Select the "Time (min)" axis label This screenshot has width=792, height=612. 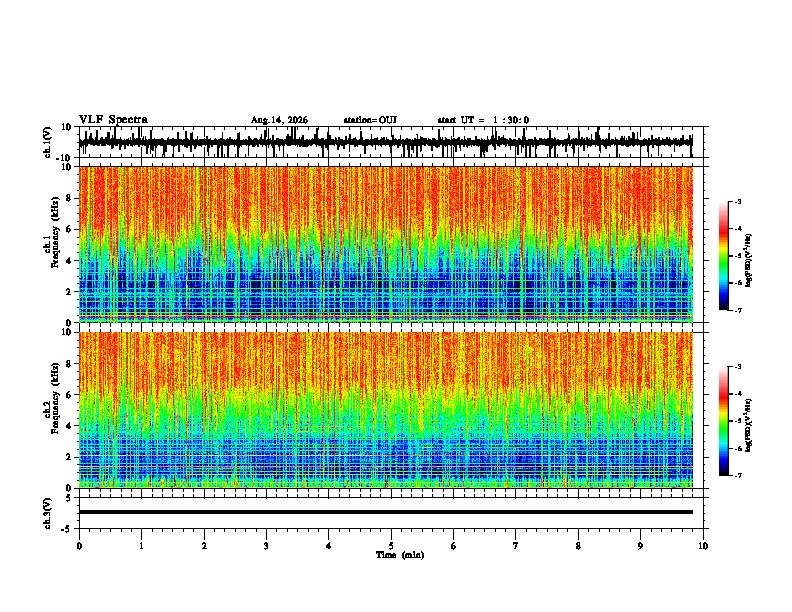click(x=400, y=555)
